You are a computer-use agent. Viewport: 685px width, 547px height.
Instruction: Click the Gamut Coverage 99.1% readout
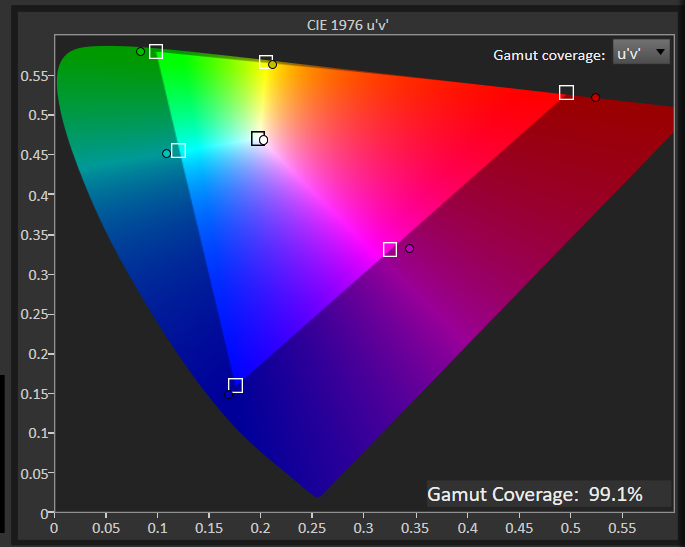click(534, 494)
